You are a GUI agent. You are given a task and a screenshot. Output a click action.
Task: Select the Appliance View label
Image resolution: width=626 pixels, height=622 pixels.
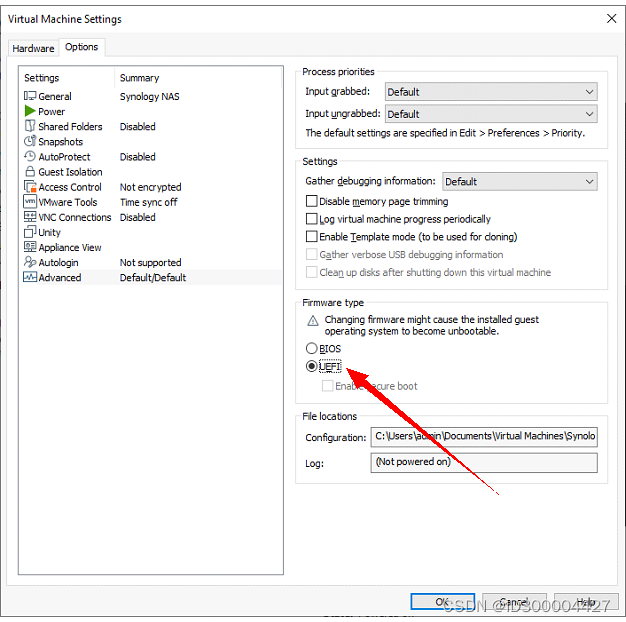70,248
